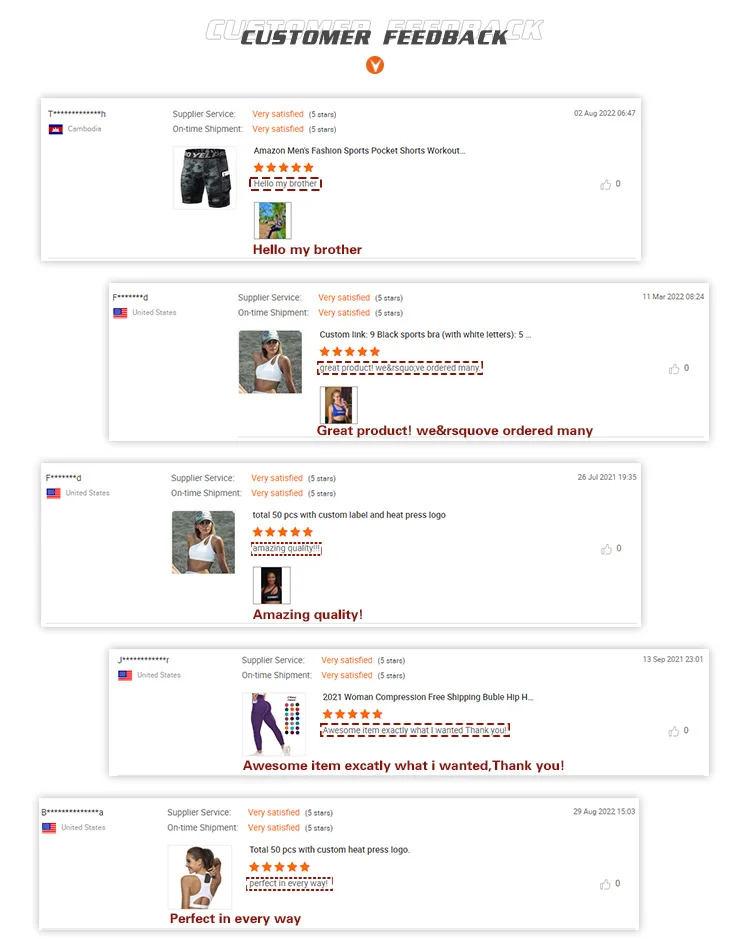750x939 pixels.
Task: Open the camo sports shorts product thumbnail
Action: pyautogui.click(x=205, y=178)
